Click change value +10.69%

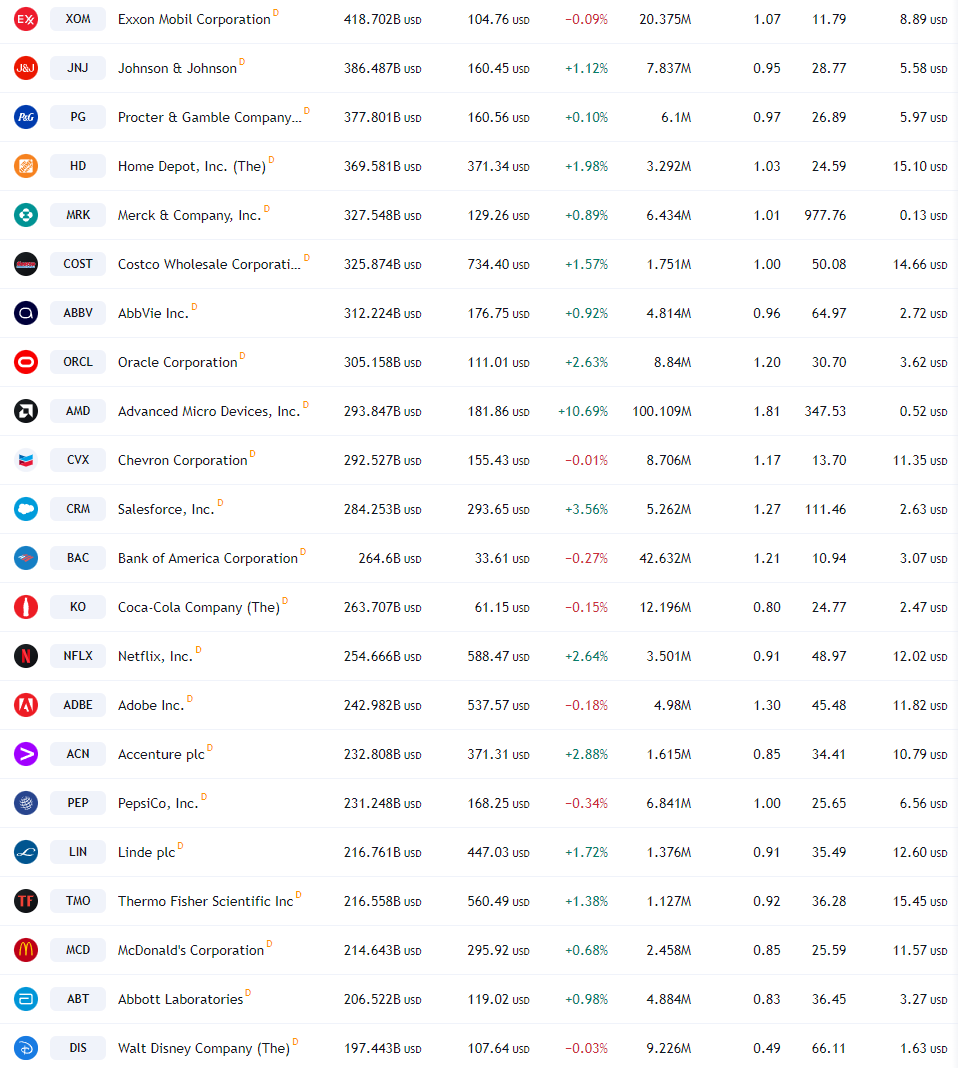pyautogui.click(x=582, y=412)
